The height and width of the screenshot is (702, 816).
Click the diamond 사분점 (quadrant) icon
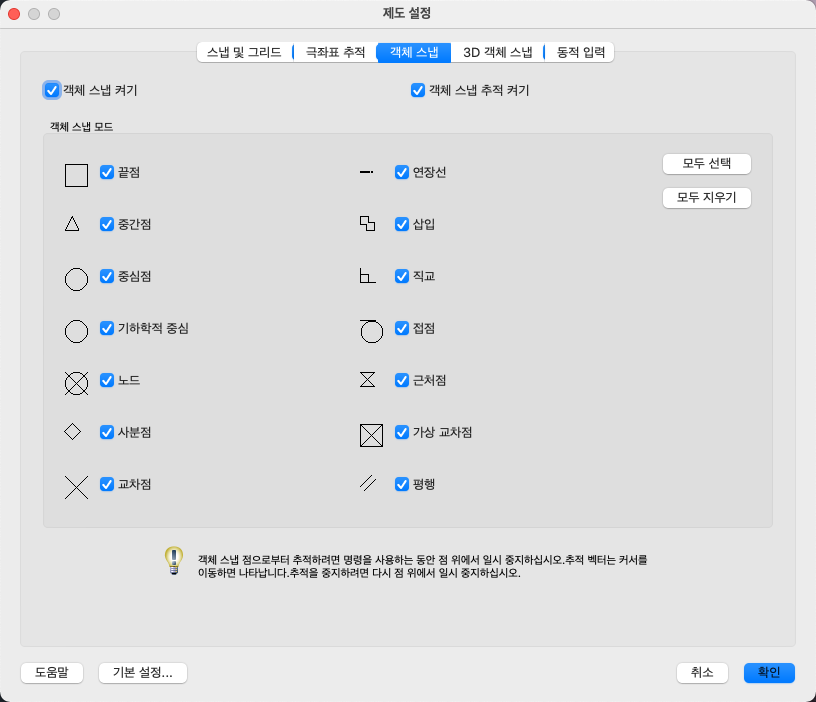(72, 431)
